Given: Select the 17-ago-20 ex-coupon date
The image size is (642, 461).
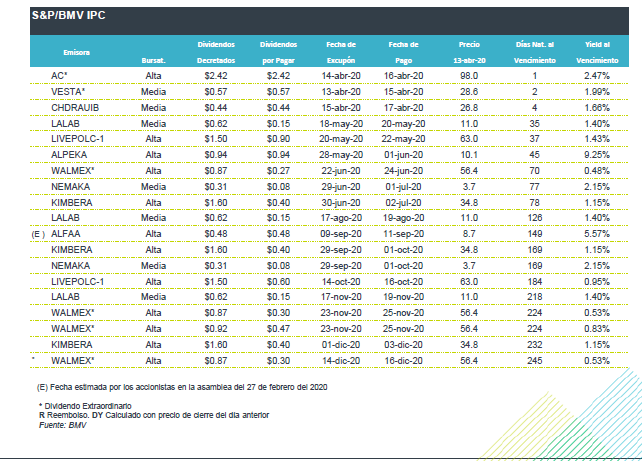Looking at the screenshot, I should [x=341, y=218].
